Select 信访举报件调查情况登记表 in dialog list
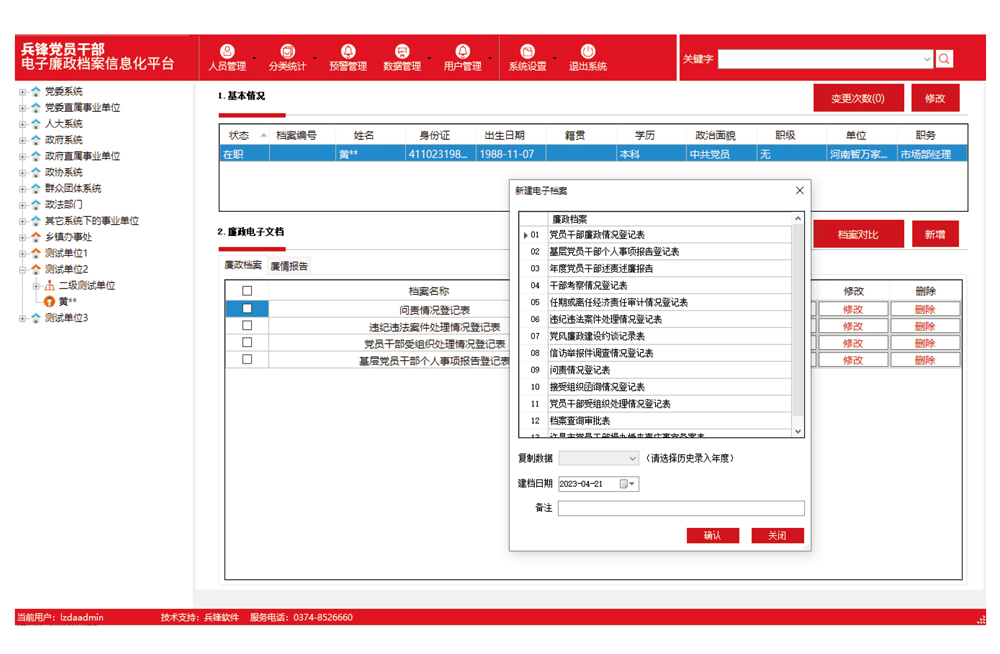 click(x=669, y=353)
